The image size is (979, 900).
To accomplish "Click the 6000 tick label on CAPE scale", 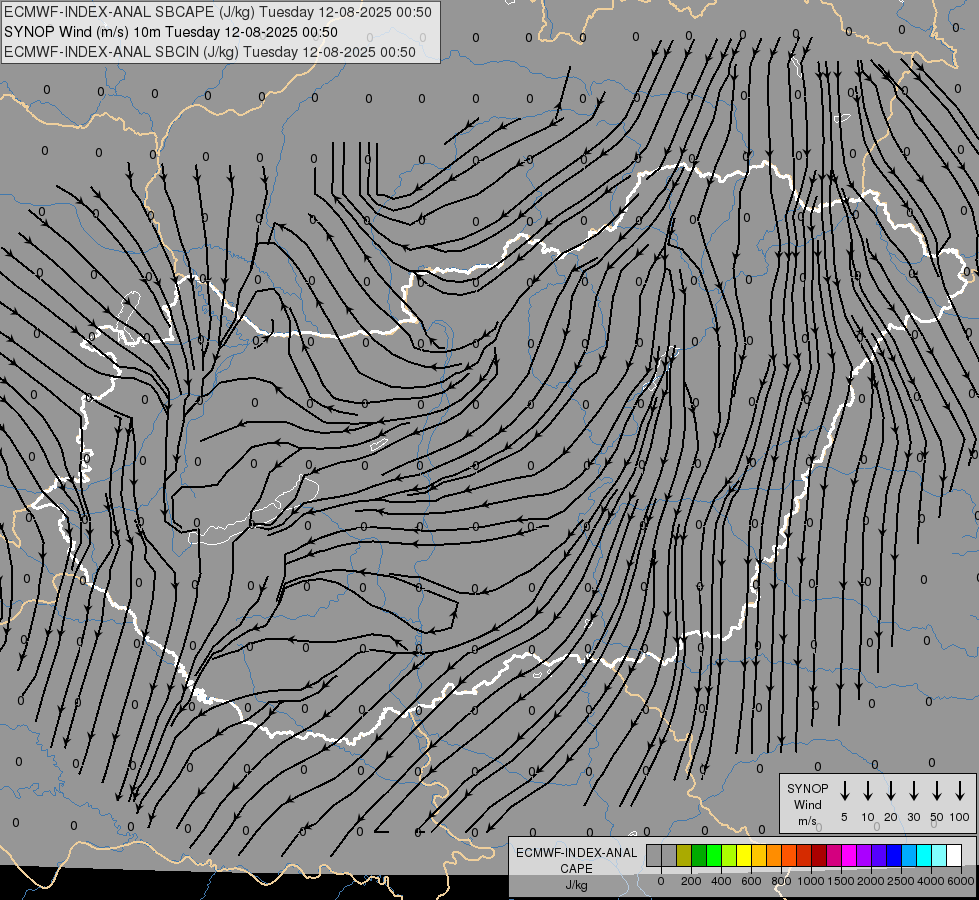I will pyautogui.click(x=960, y=881).
